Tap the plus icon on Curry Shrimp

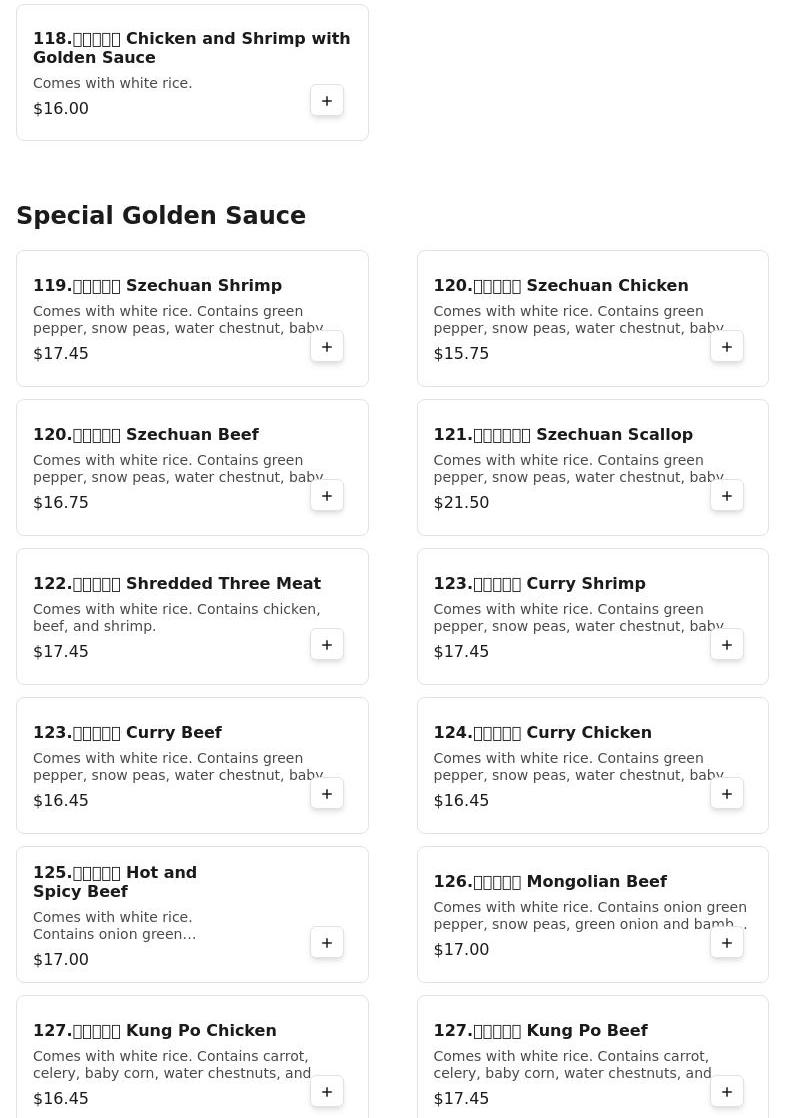pyautogui.click(x=727, y=645)
